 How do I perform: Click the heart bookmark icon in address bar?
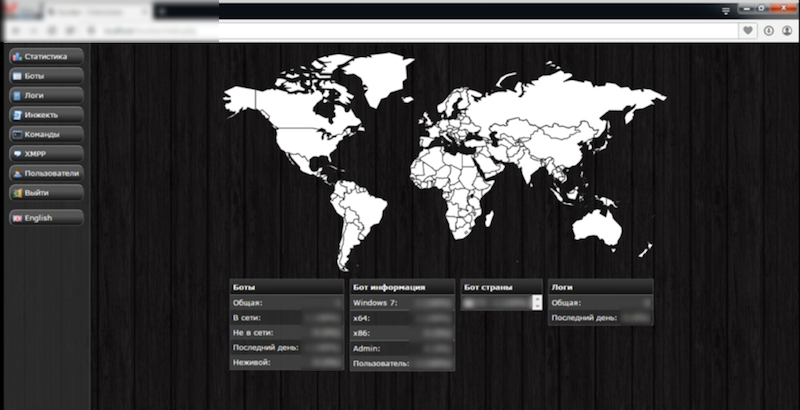748,31
